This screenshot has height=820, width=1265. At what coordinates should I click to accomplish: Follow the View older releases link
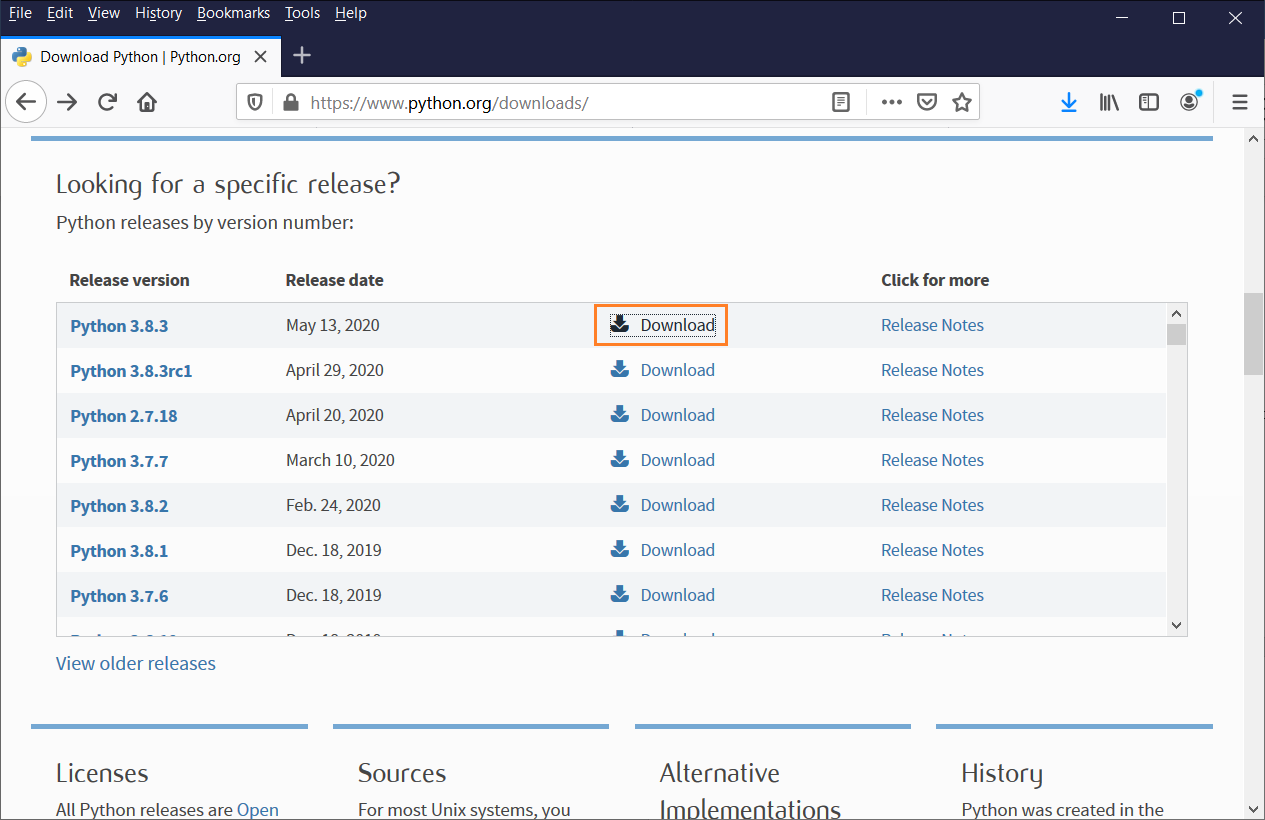tap(136, 663)
